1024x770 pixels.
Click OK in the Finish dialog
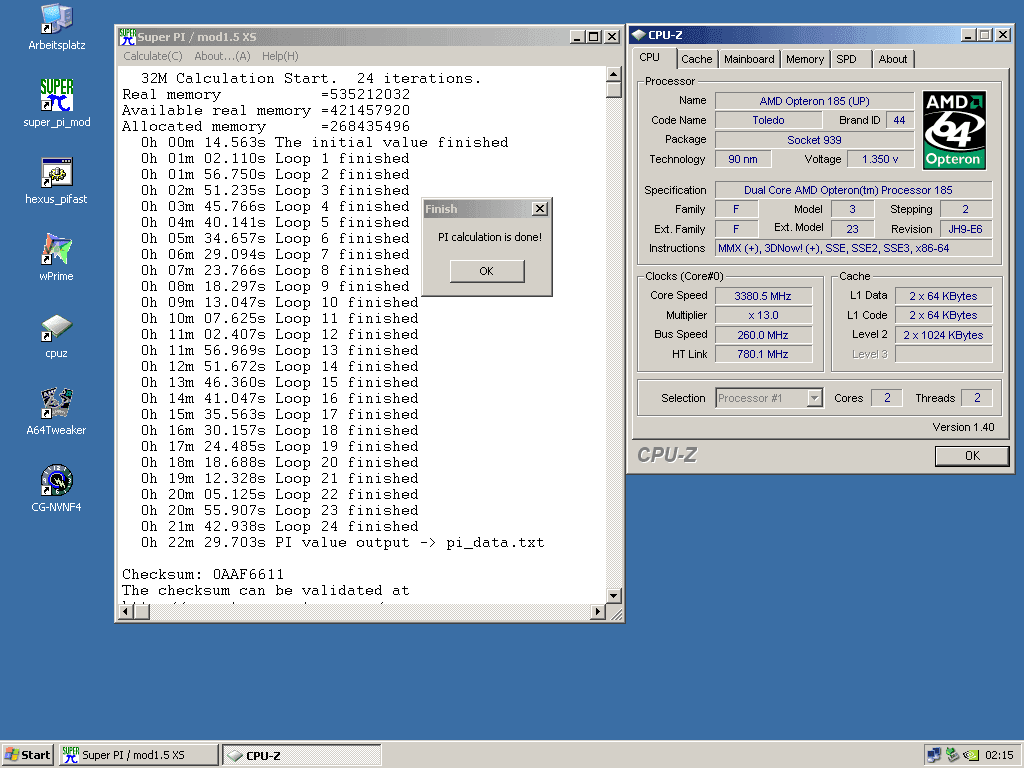coord(487,271)
